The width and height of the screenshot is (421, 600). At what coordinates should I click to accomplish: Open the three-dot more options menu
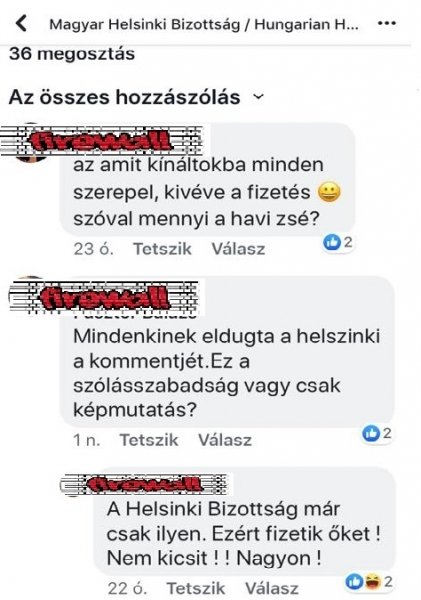tap(387, 23)
